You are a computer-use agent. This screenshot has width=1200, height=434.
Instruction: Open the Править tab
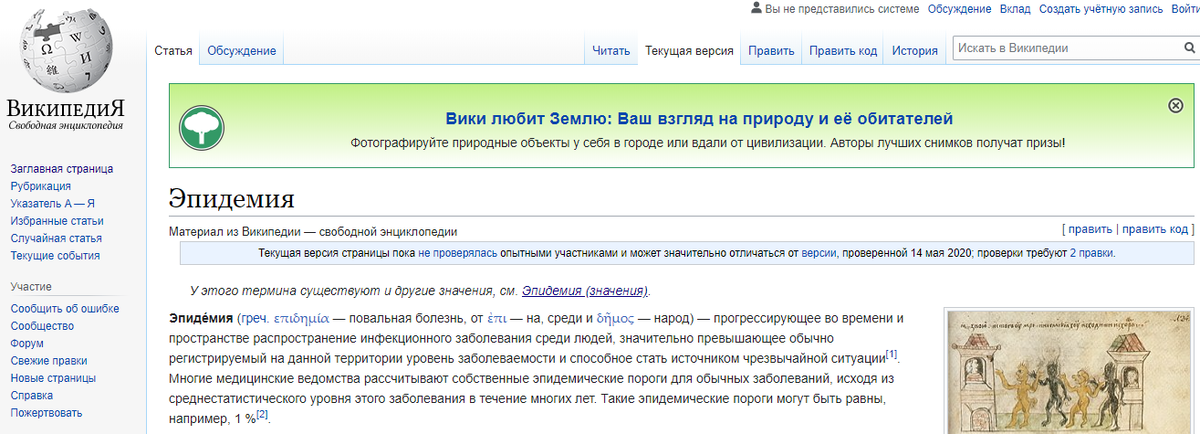771,51
